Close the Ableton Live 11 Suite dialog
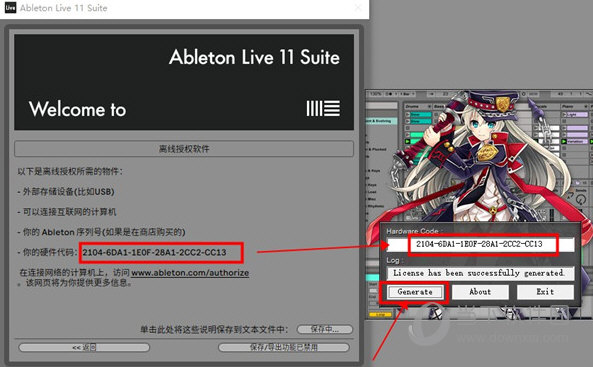Screen dimensions: 593x367 (x=358, y=8)
